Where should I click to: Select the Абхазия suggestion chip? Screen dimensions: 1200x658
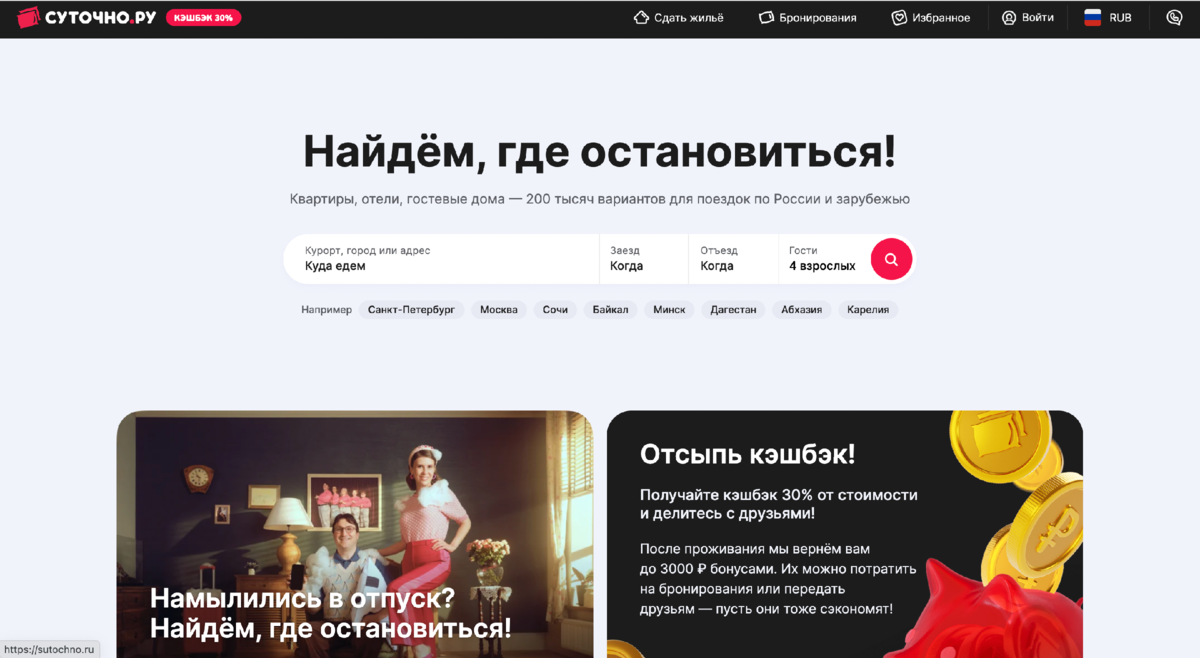[802, 310]
